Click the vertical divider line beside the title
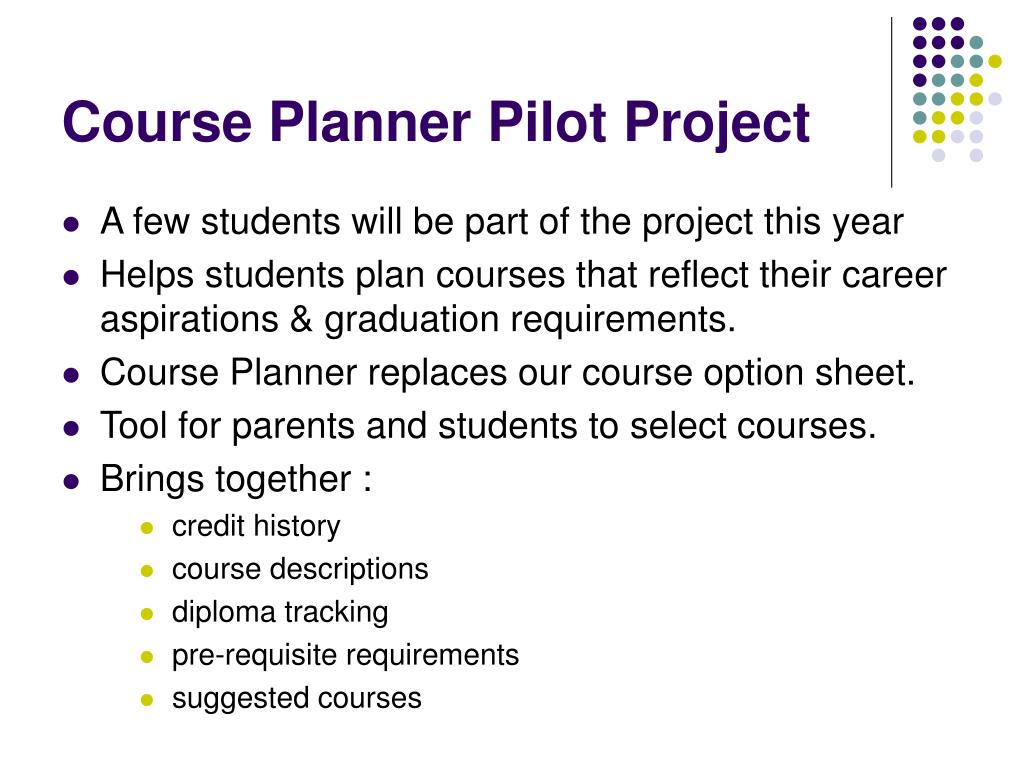Image resolution: width=1024 pixels, height=768 pixels. [891, 103]
